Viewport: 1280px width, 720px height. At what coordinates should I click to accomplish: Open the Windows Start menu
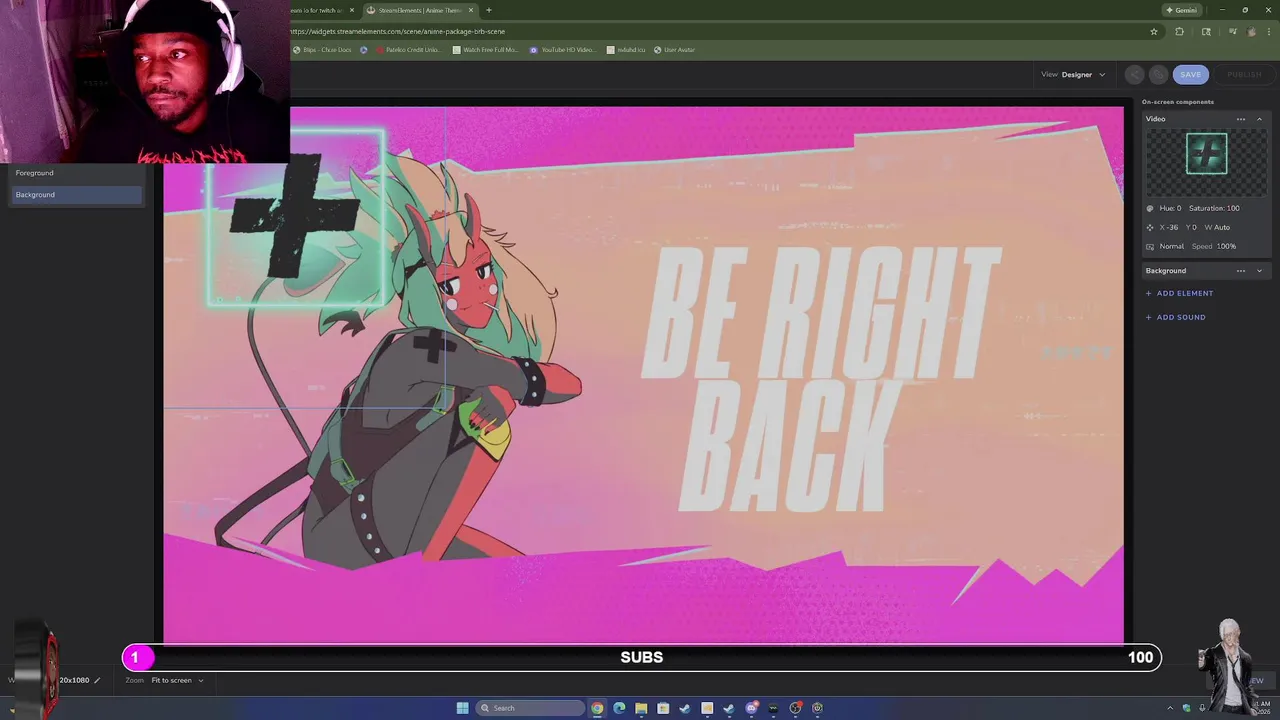tap(462, 708)
